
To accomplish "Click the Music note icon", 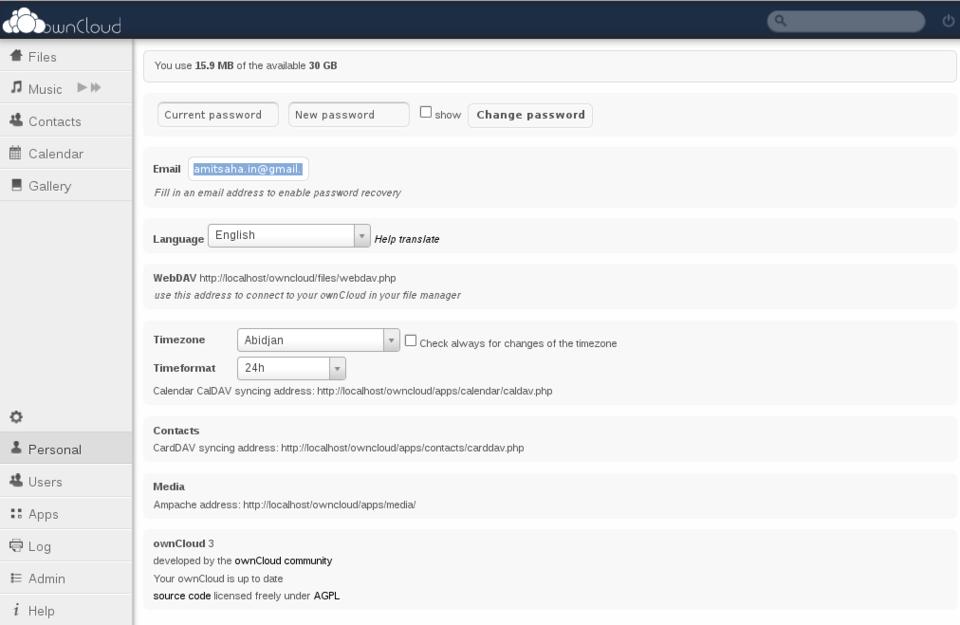I will pyautogui.click(x=17, y=88).
